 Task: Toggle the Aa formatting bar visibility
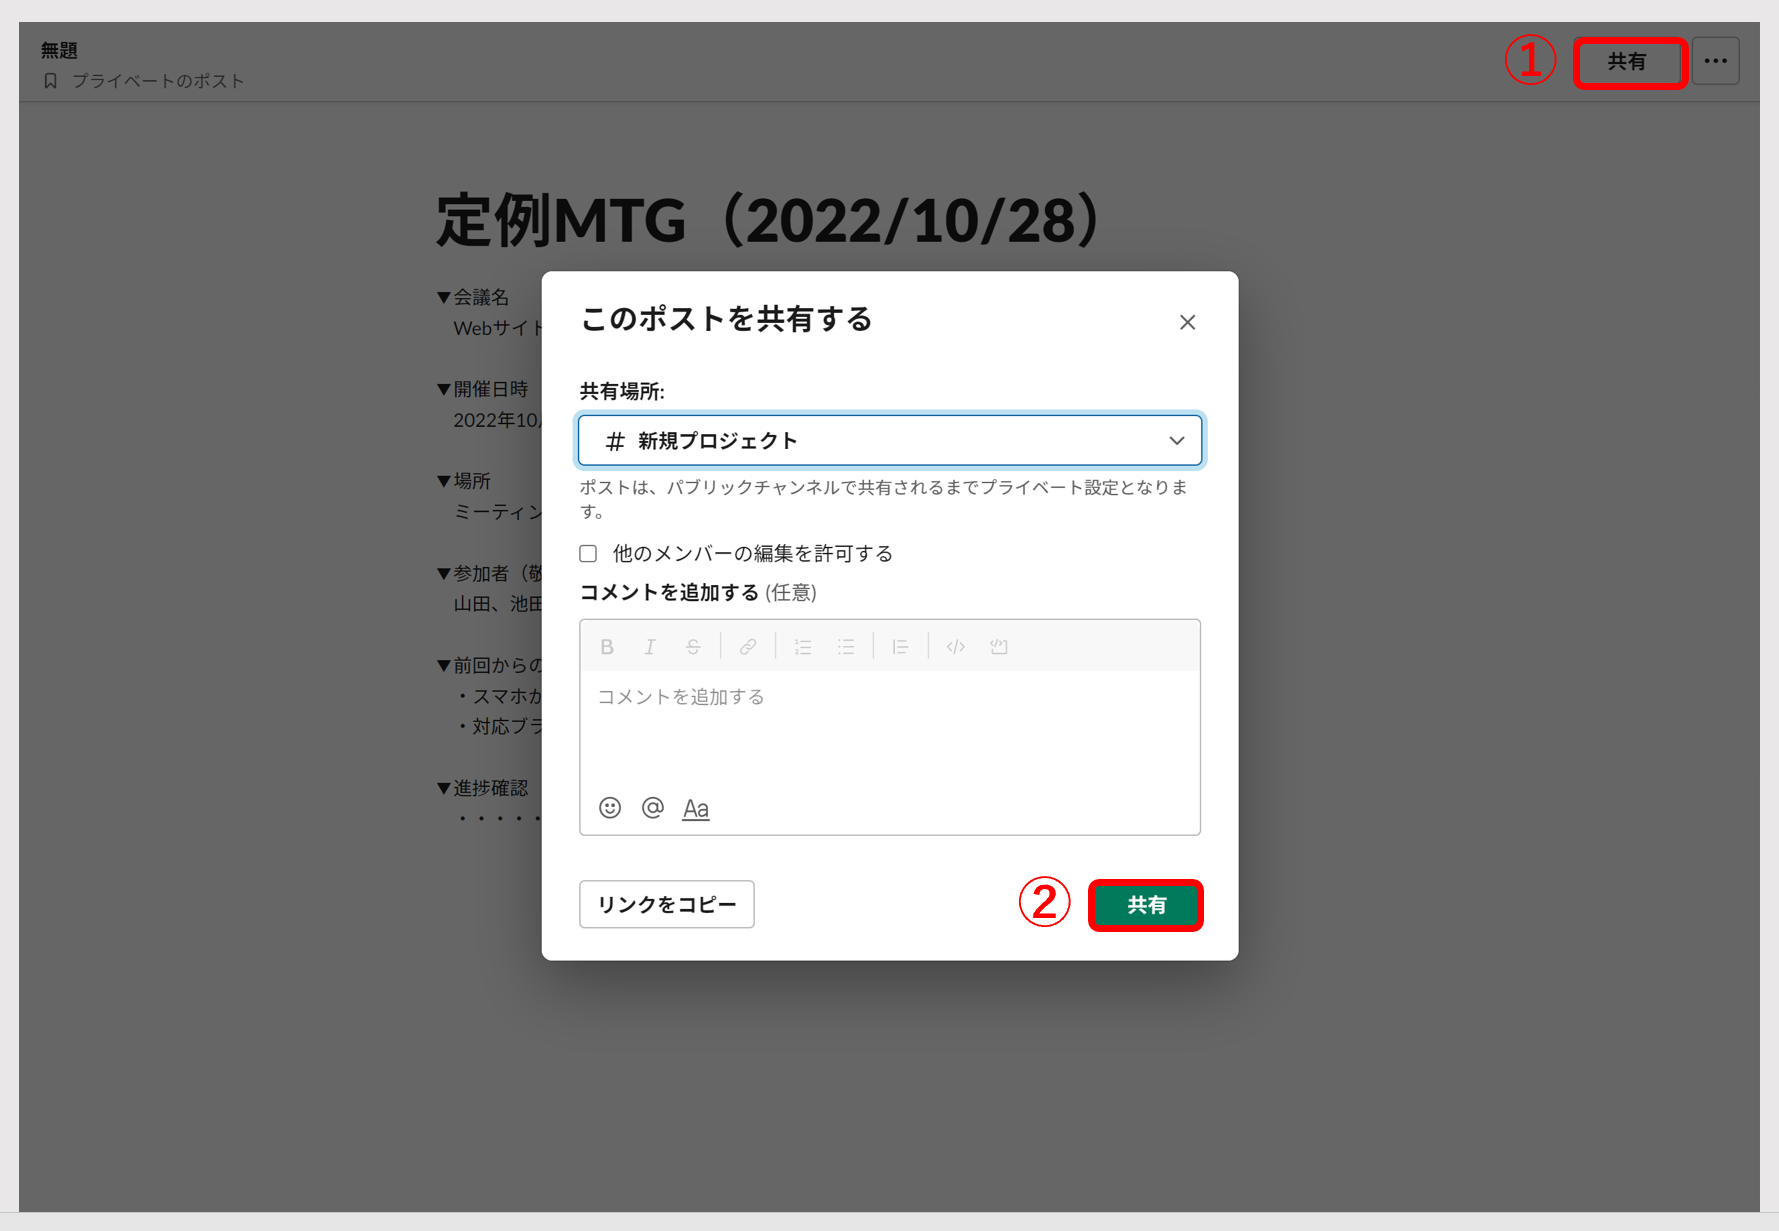[695, 807]
